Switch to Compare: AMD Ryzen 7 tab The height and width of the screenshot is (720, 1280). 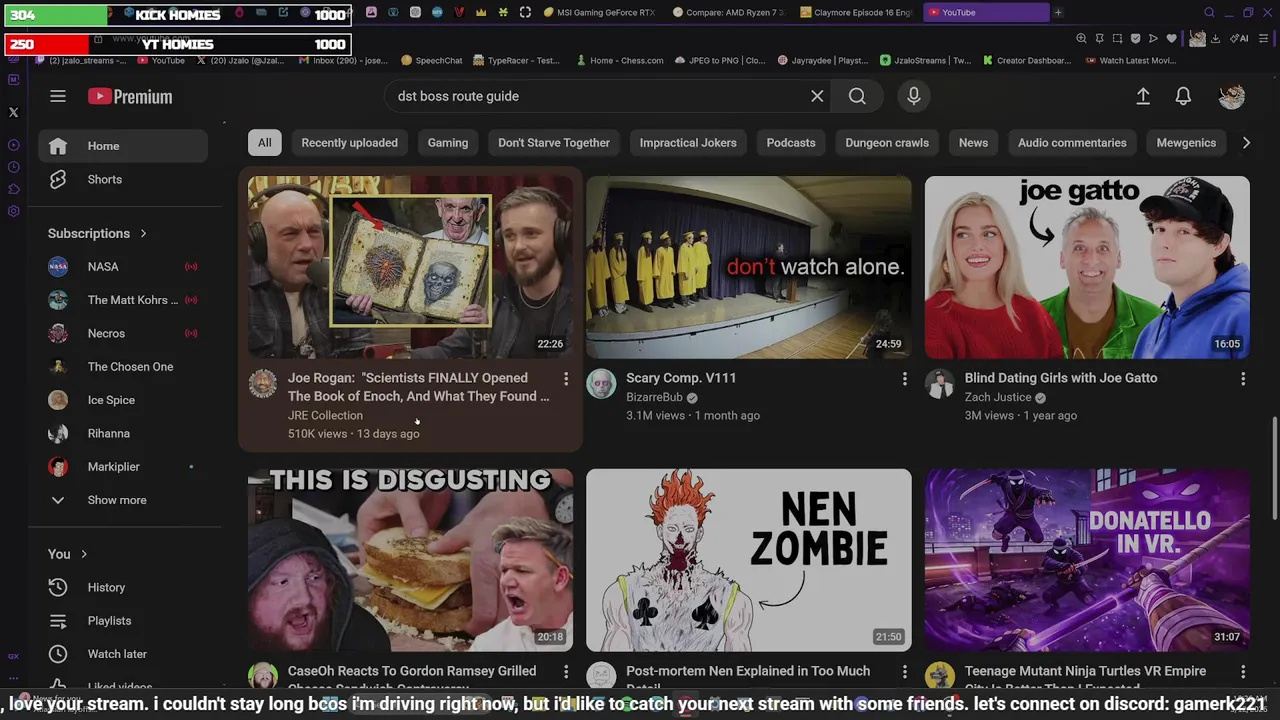click(x=729, y=12)
